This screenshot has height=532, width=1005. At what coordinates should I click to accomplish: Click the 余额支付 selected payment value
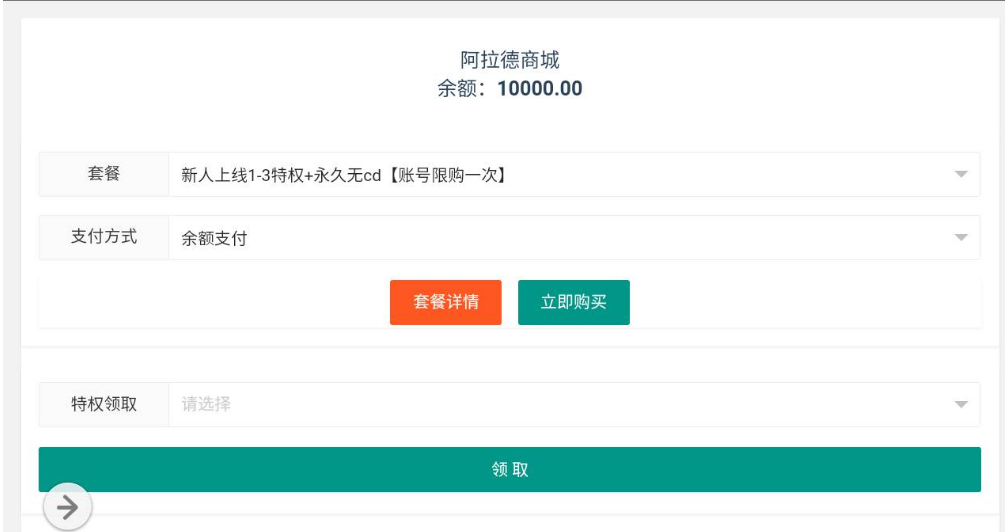click(x=214, y=239)
